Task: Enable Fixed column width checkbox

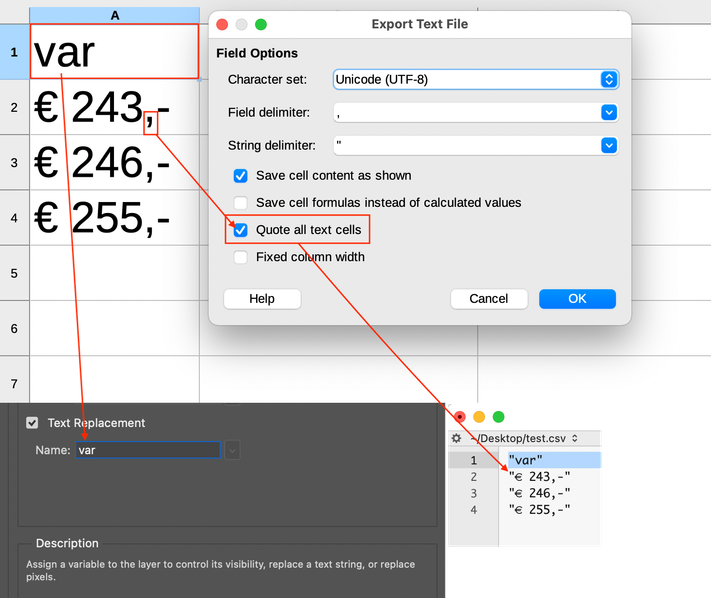Action: 240,257
